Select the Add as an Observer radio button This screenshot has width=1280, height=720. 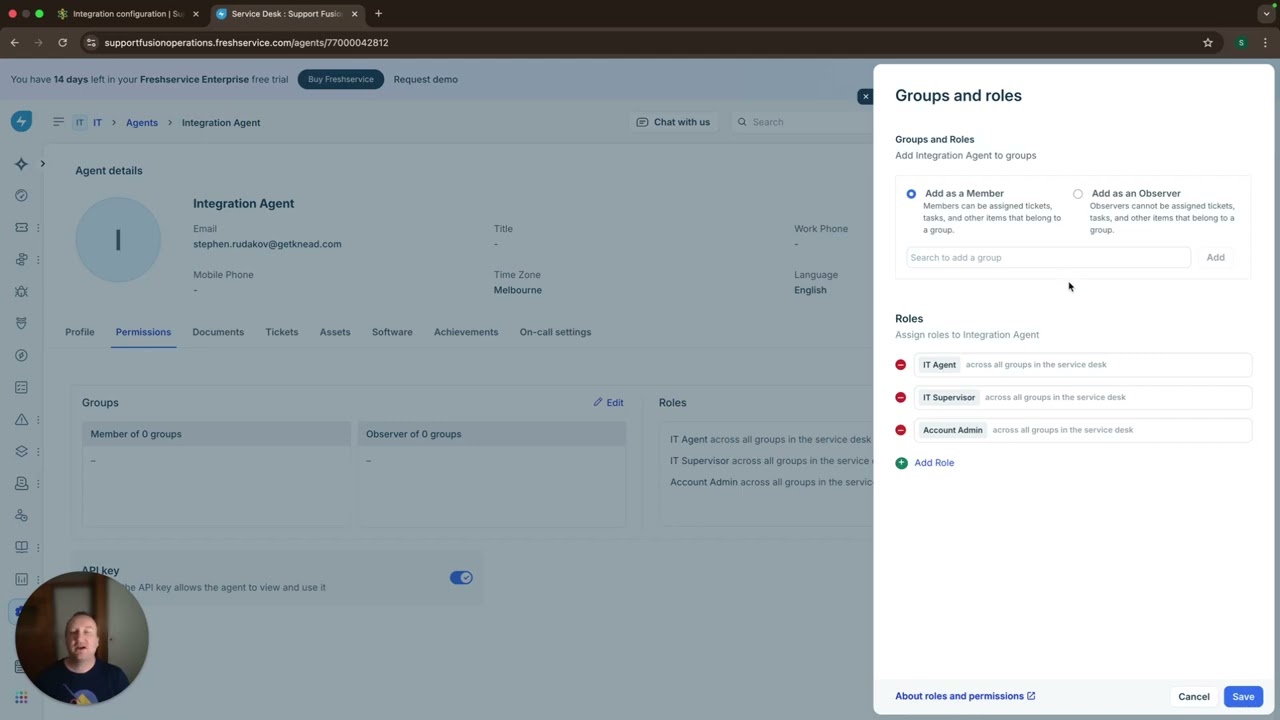click(x=1077, y=194)
